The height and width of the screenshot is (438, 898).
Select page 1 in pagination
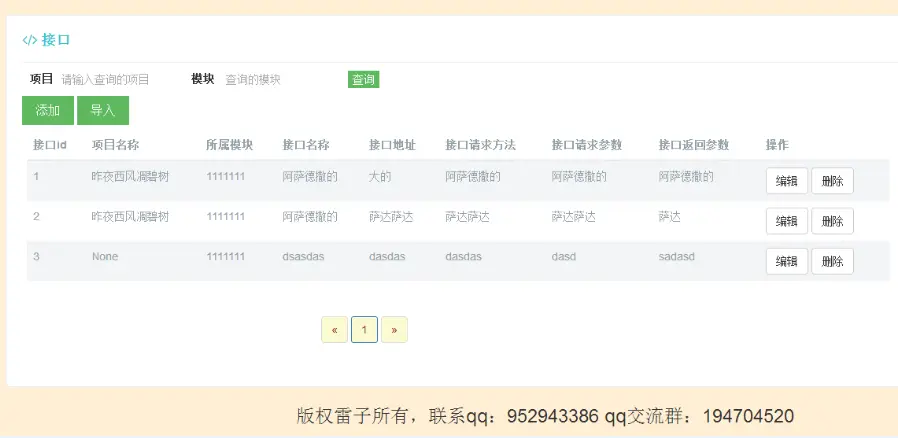[x=364, y=330]
